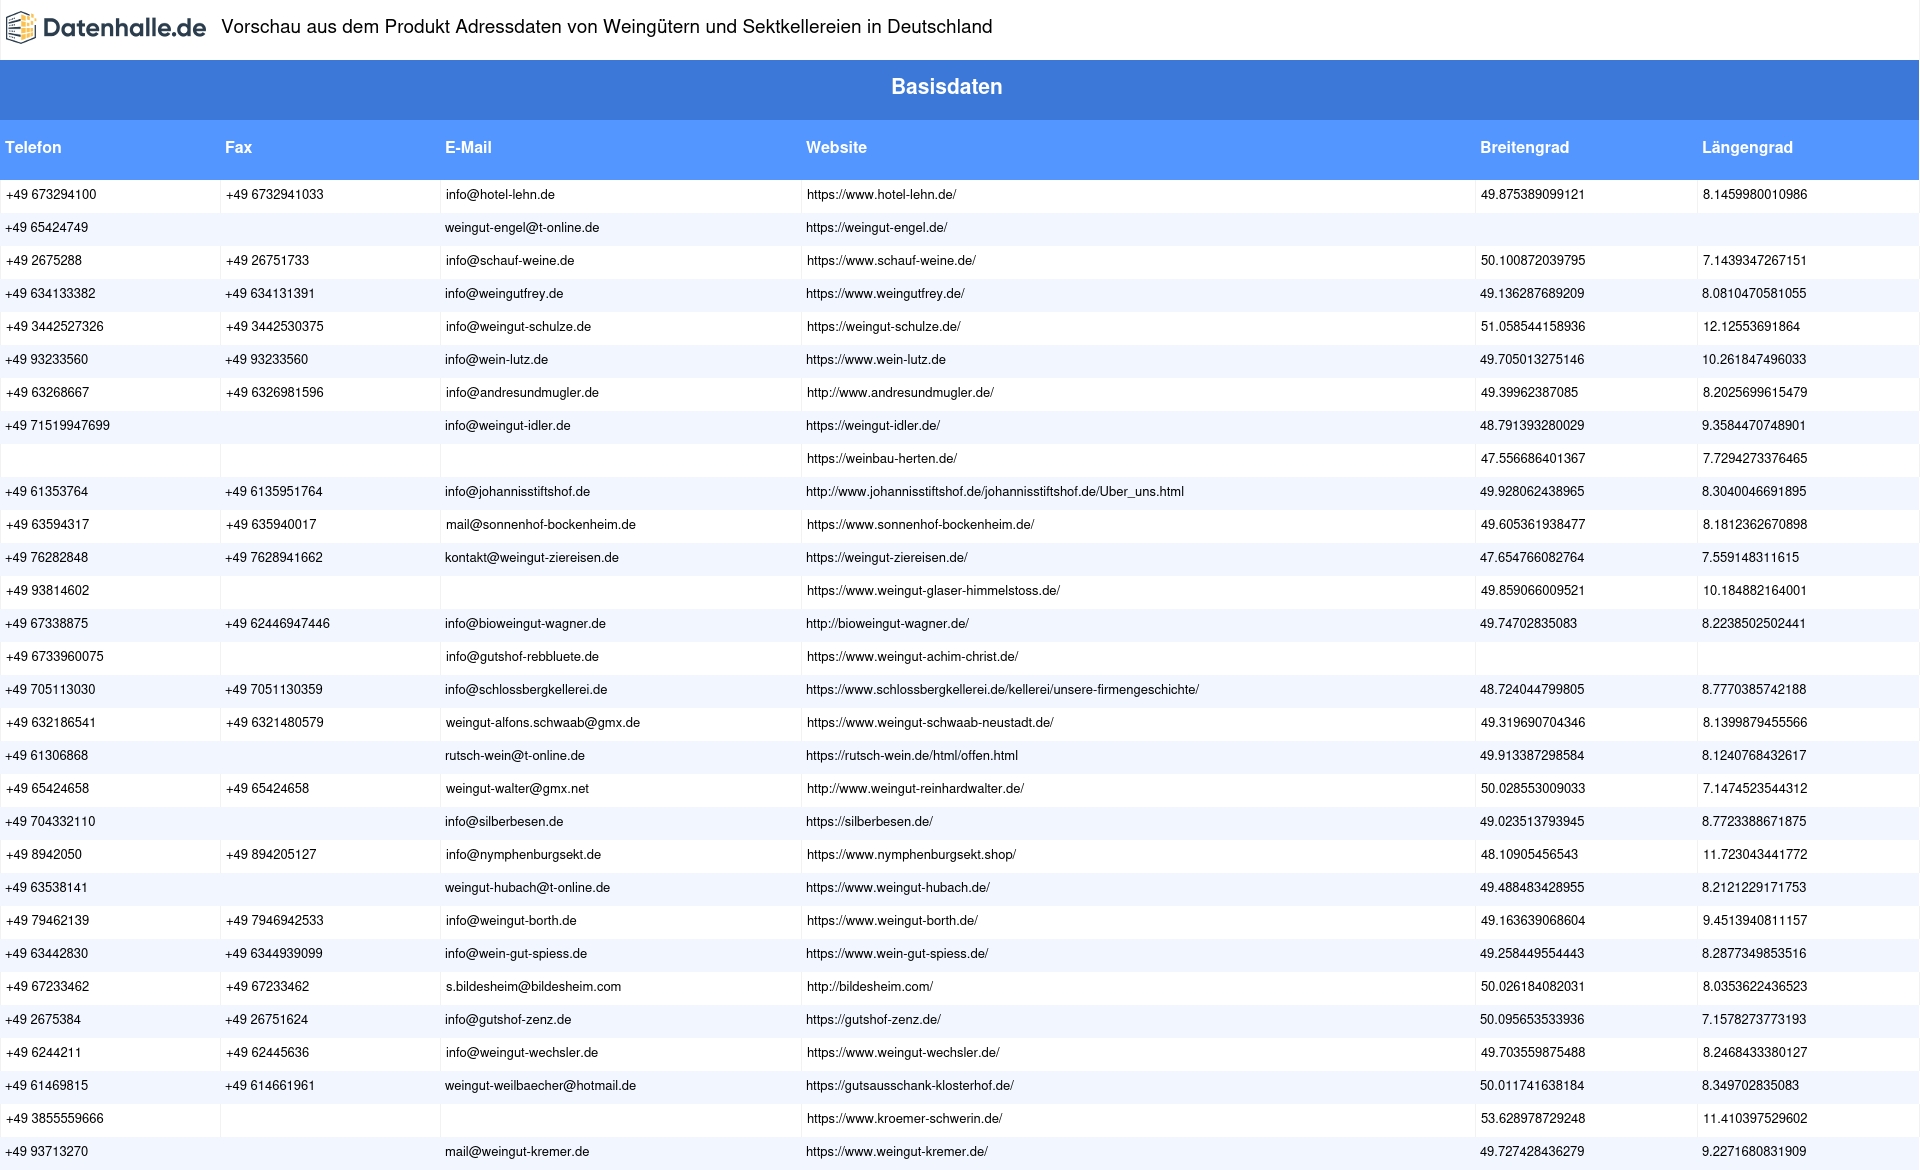Open the https://www.hotel-lehn.de/ website link
Viewport: 1920px width, 1170px height.
pos(881,195)
